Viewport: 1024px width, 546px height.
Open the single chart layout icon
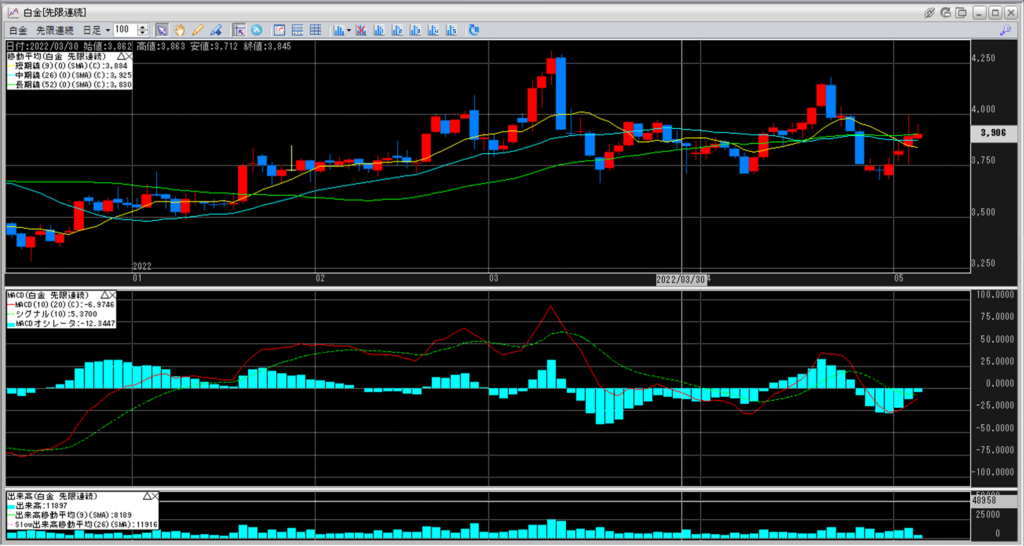279,30
